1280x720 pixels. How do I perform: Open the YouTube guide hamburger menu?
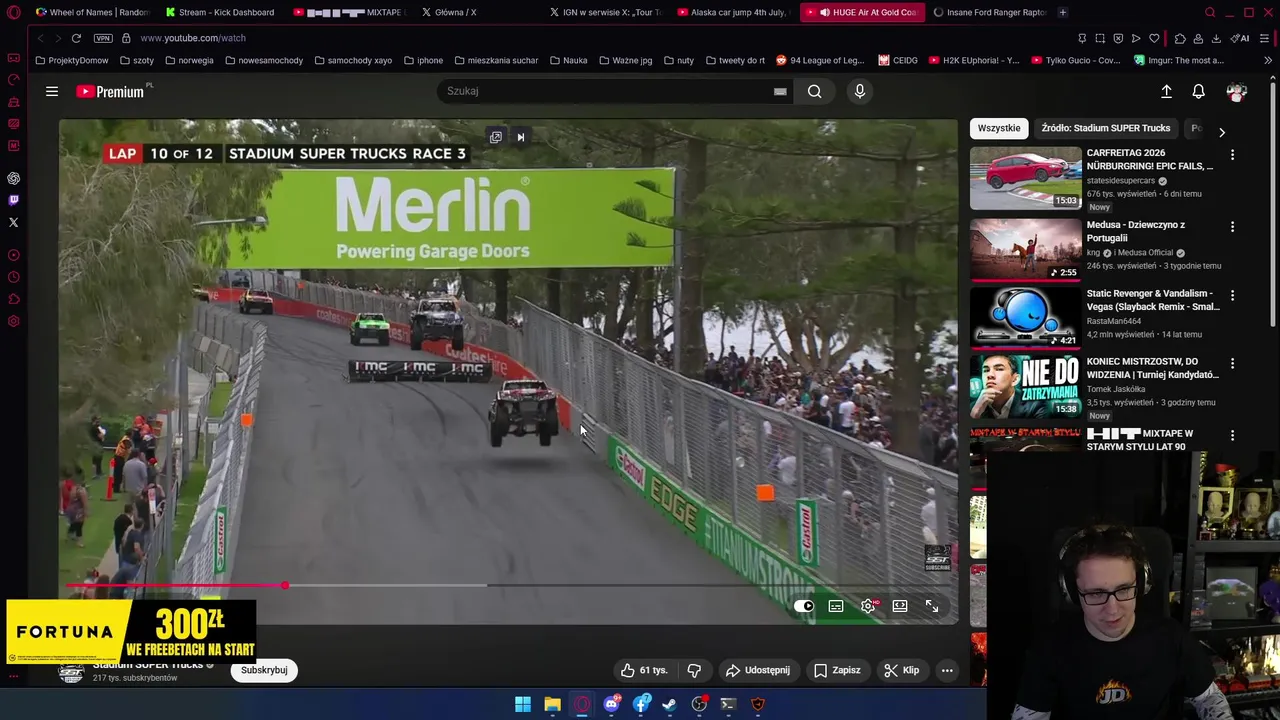click(52, 91)
